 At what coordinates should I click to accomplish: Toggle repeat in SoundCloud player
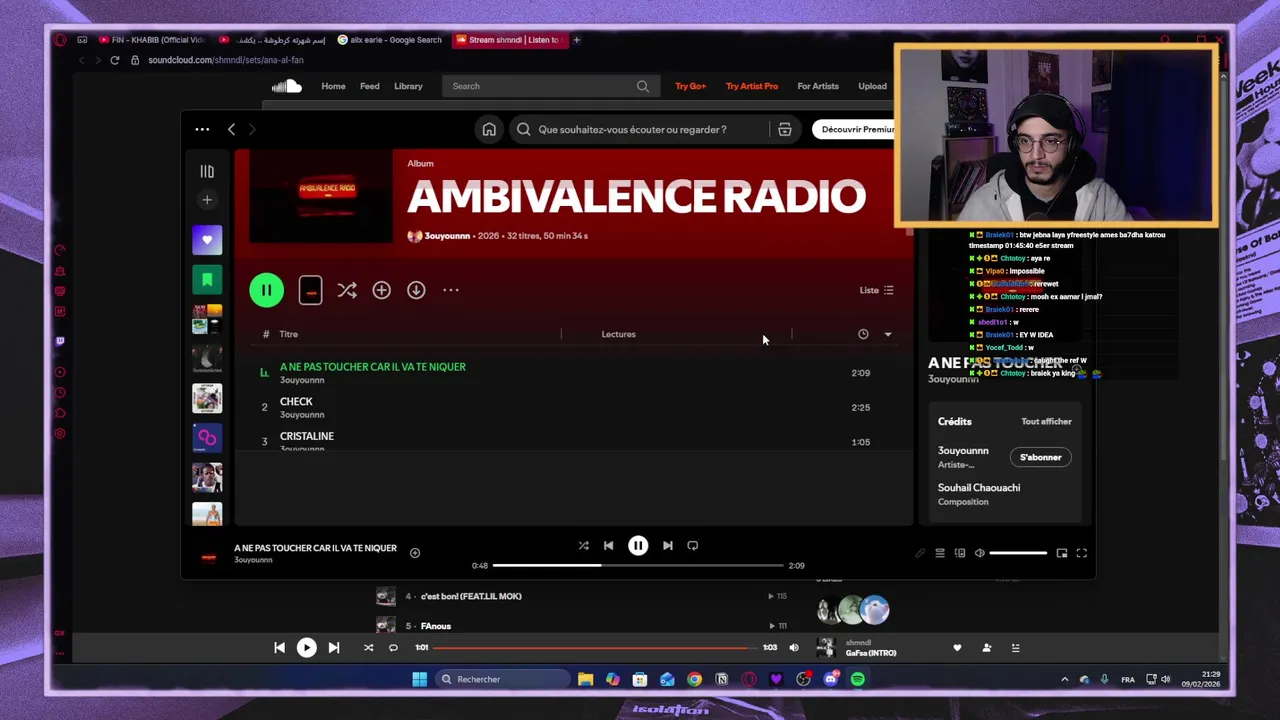[x=393, y=648]
